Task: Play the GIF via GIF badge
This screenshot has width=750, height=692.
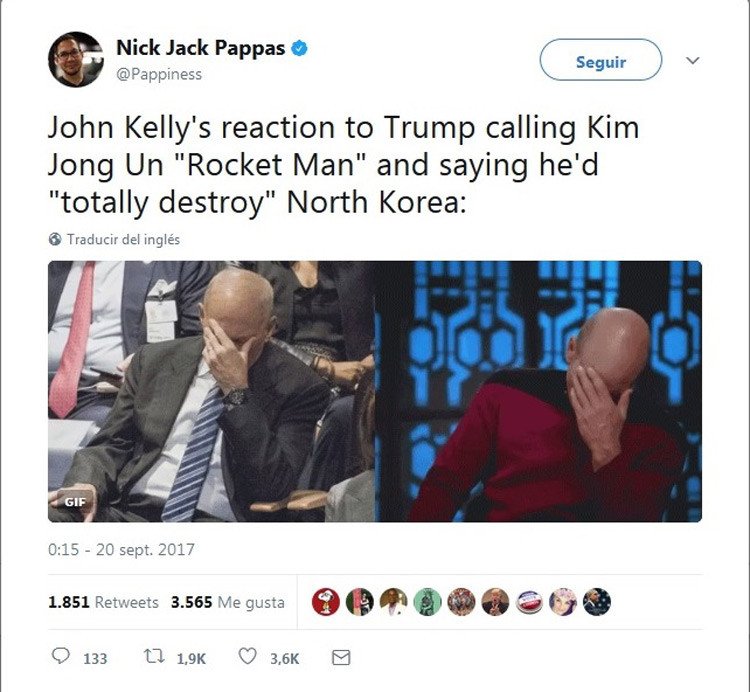Action: point(75,502)
